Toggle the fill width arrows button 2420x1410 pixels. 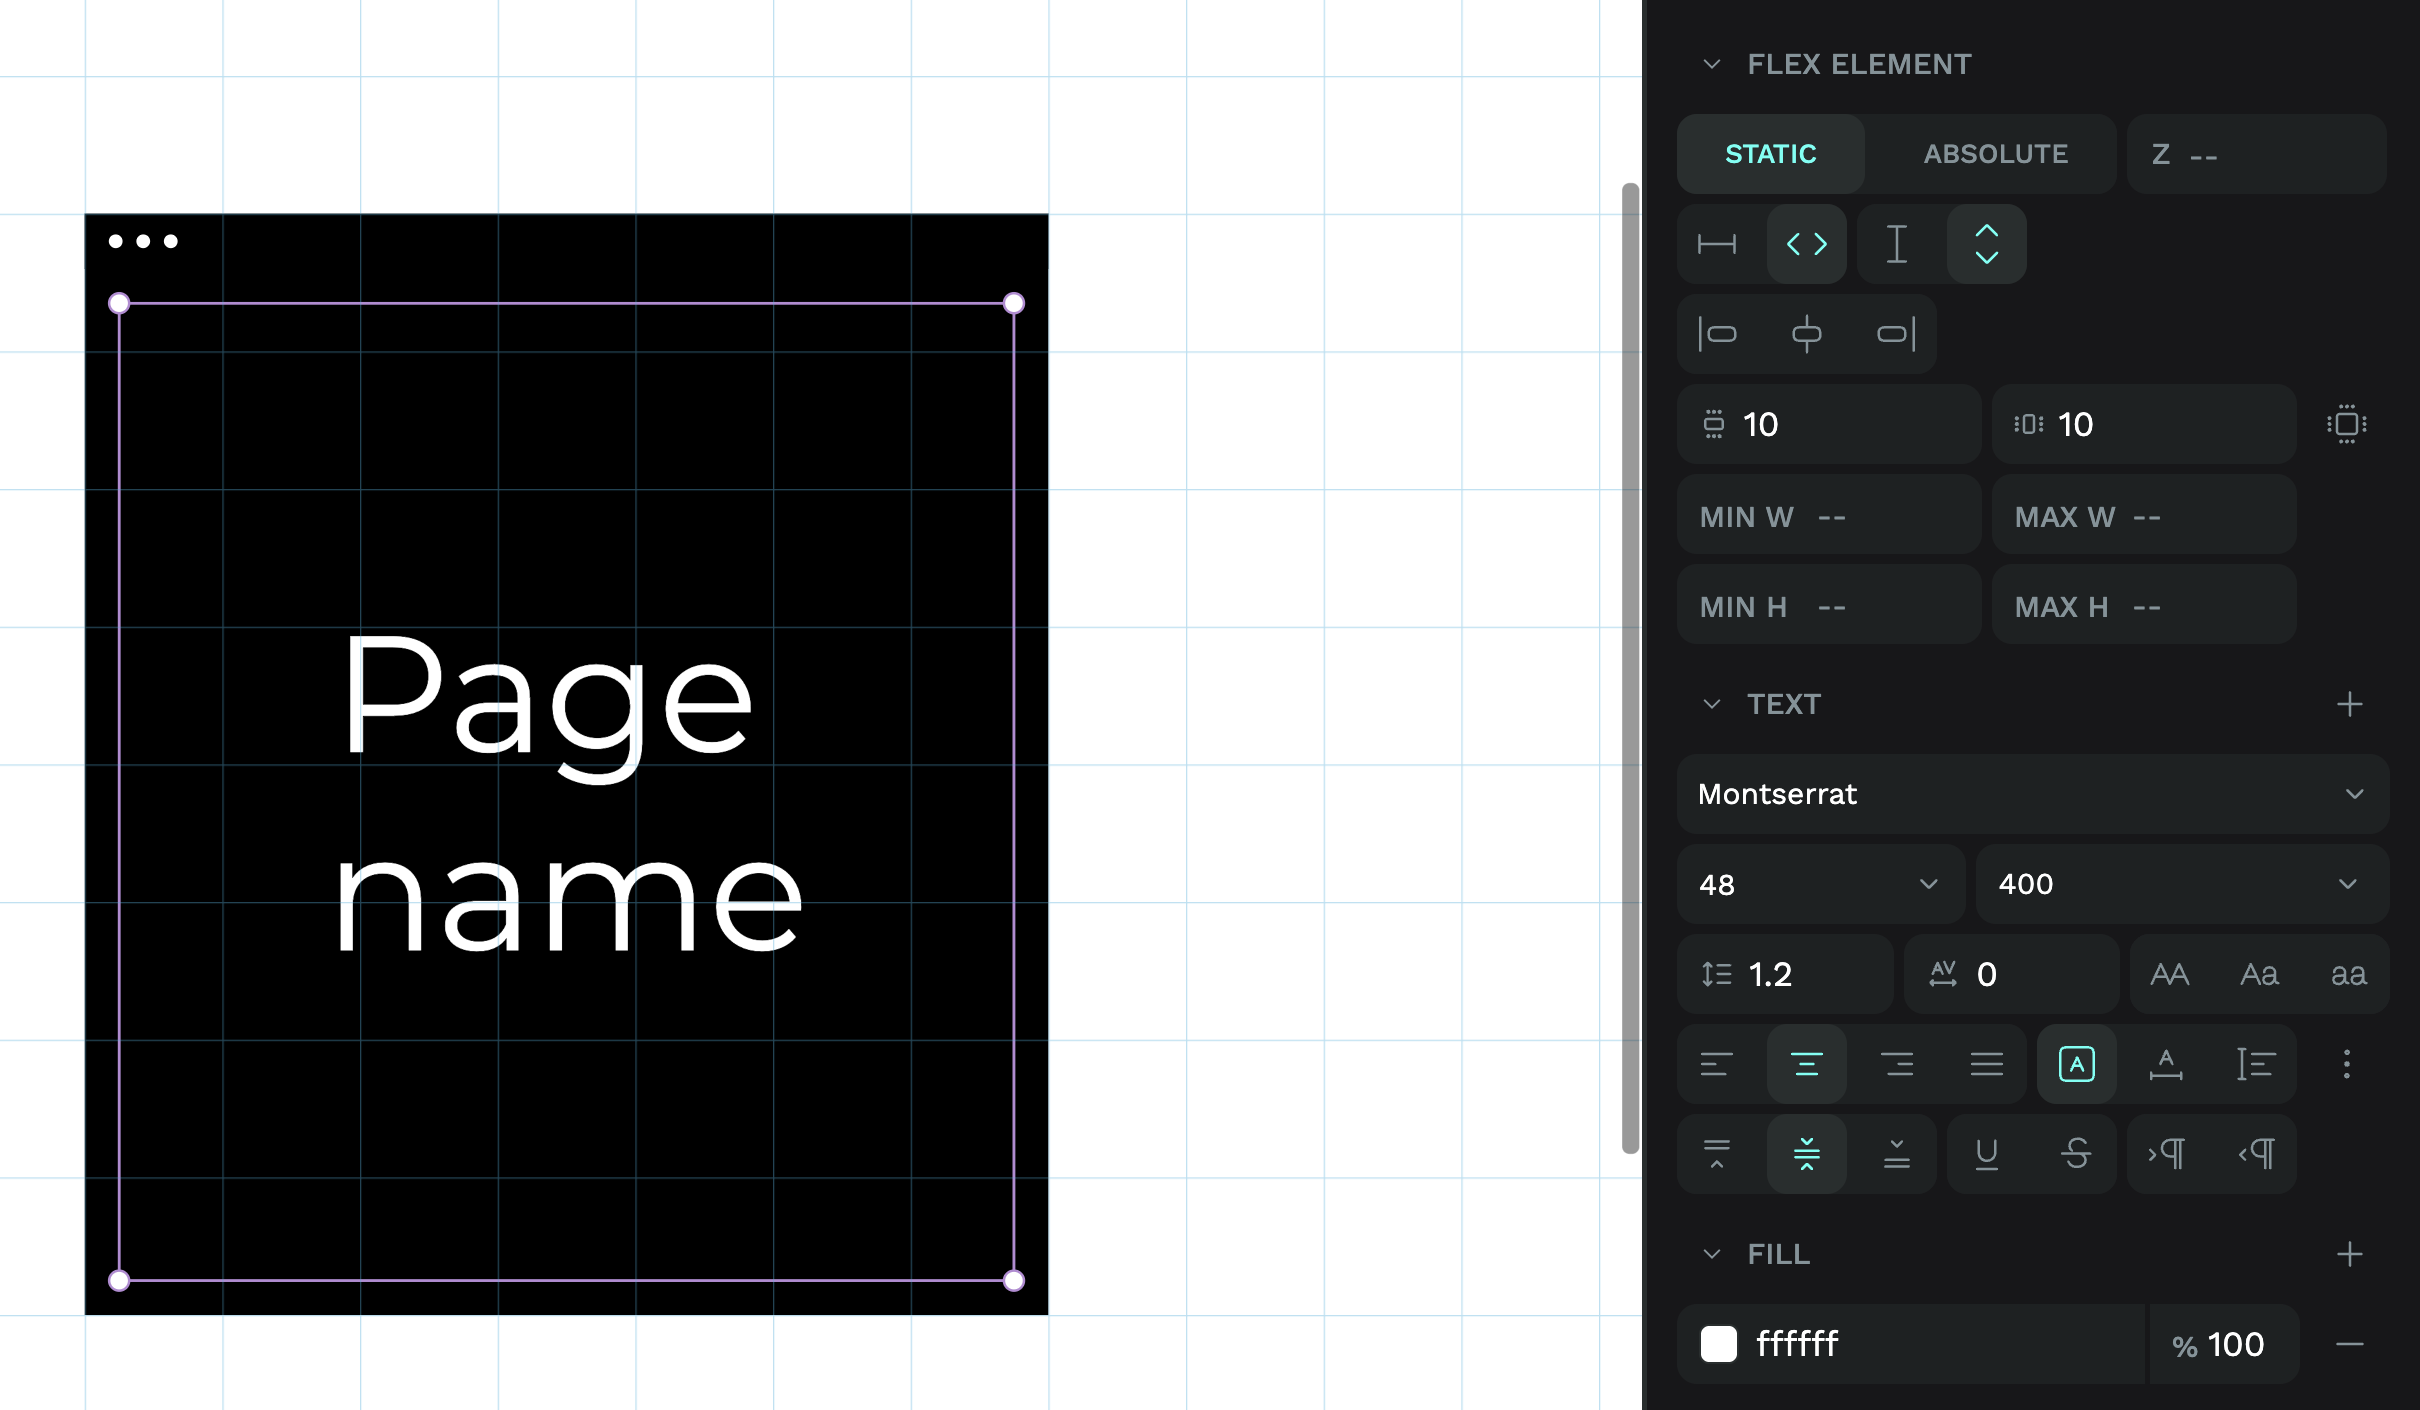[x=1806, y=244]
